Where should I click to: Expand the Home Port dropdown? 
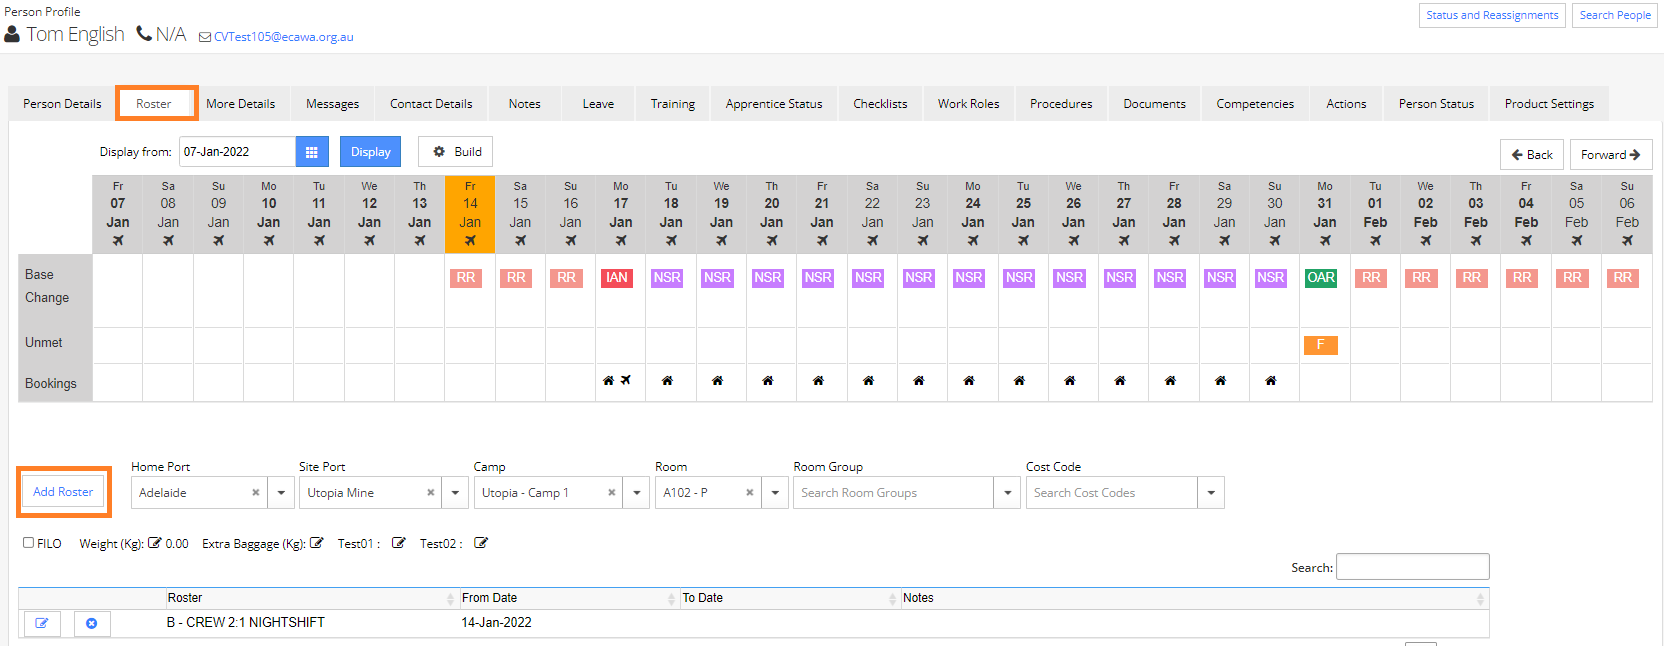click(281, 493)
